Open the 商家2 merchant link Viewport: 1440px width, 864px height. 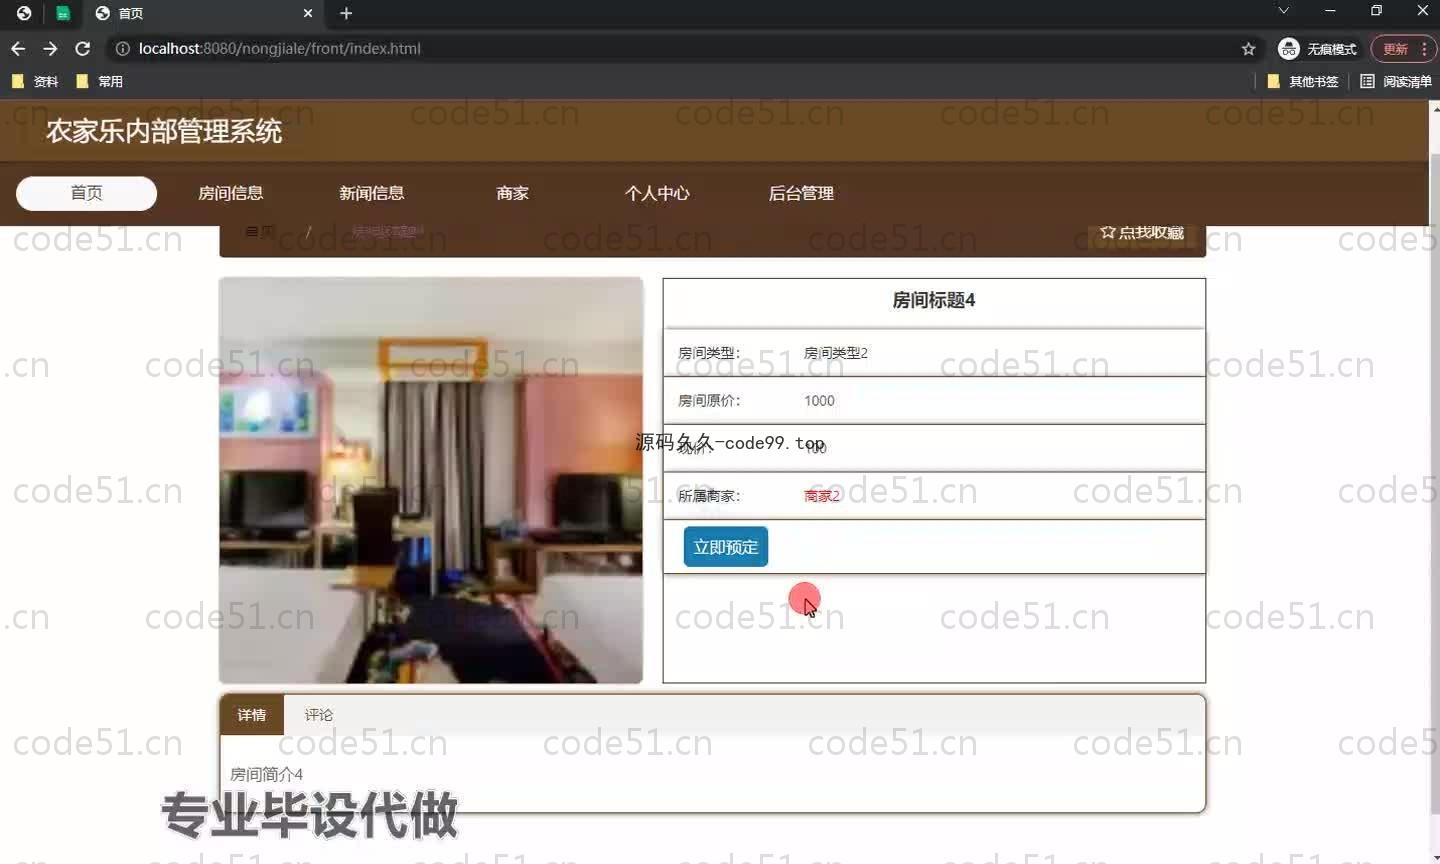point(822,496)
